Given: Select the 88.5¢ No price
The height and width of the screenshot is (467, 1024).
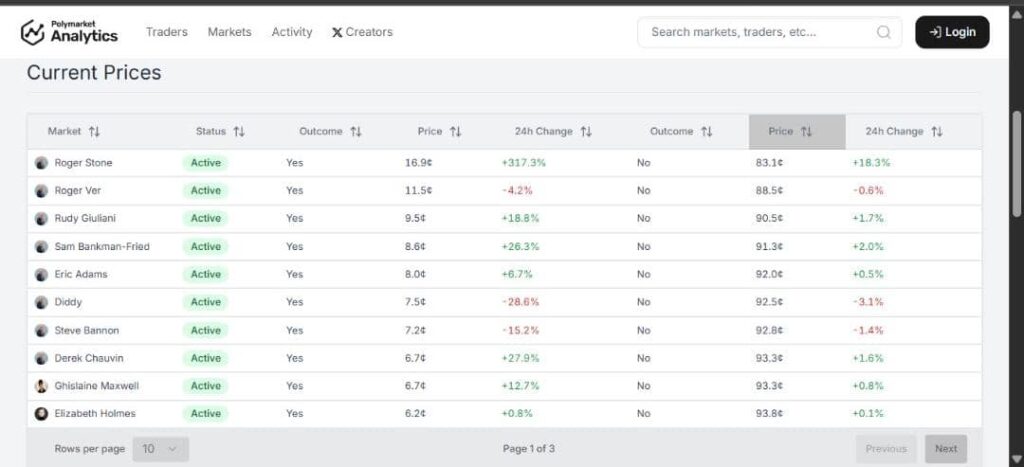Looking at the screenshot, I should point(769,191).
